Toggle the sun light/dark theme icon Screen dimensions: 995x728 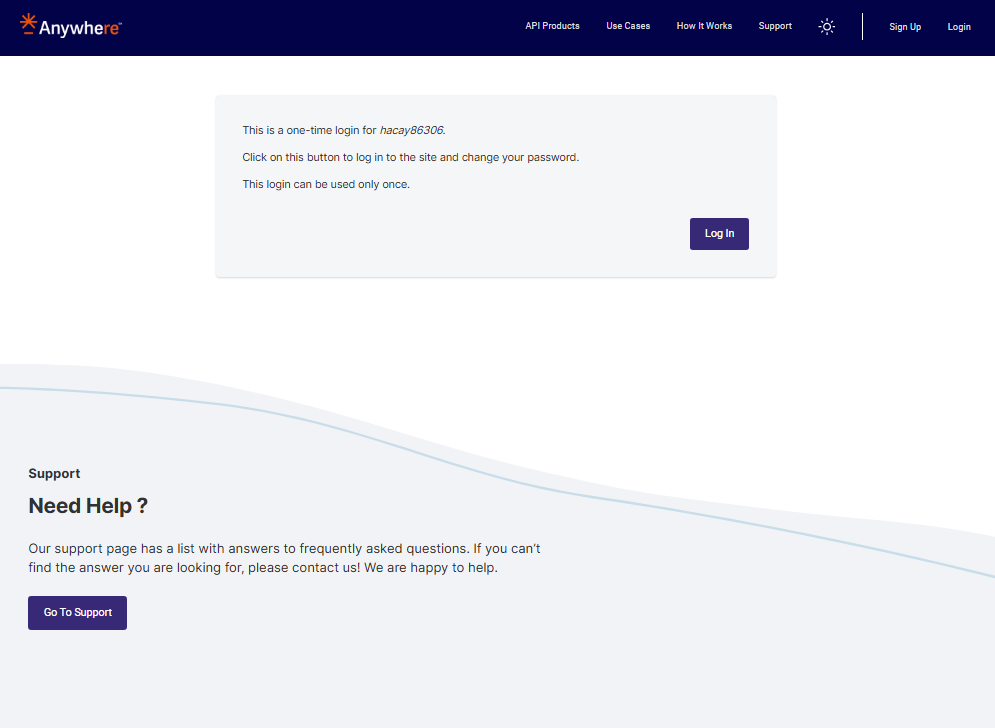[x=826, y=27]
